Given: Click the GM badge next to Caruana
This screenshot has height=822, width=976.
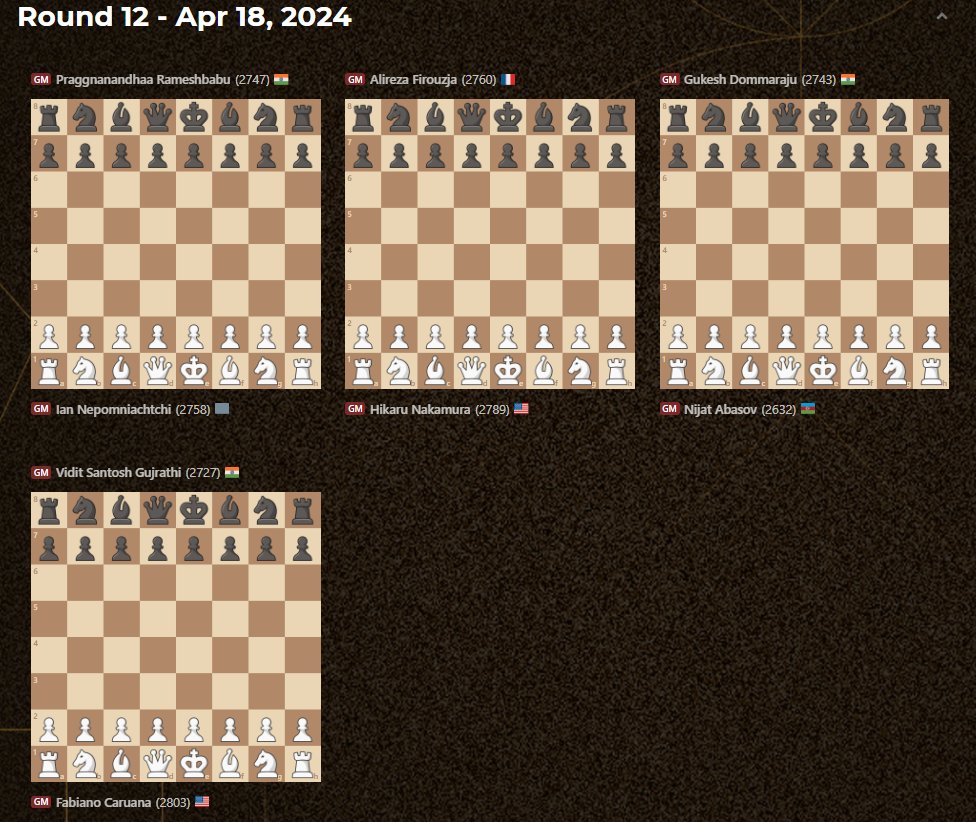Looking at the screenshot, I should pos(41,801).
